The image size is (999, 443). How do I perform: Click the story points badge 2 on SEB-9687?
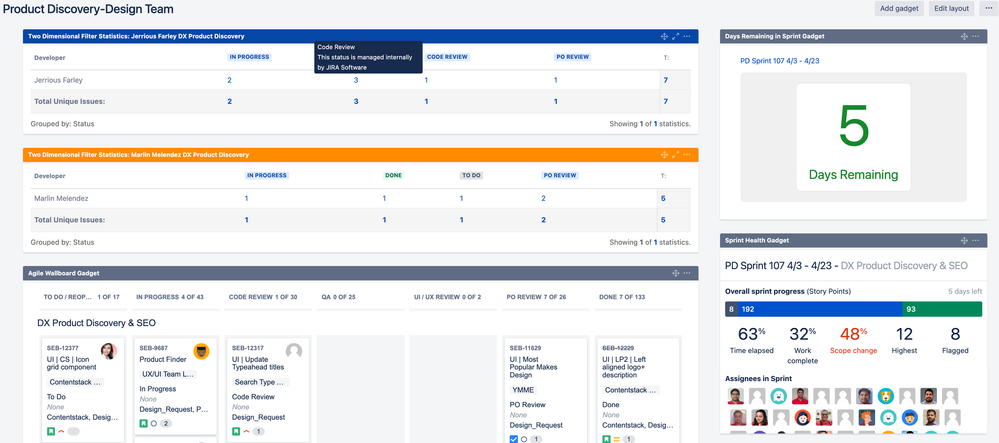(166, 423)
